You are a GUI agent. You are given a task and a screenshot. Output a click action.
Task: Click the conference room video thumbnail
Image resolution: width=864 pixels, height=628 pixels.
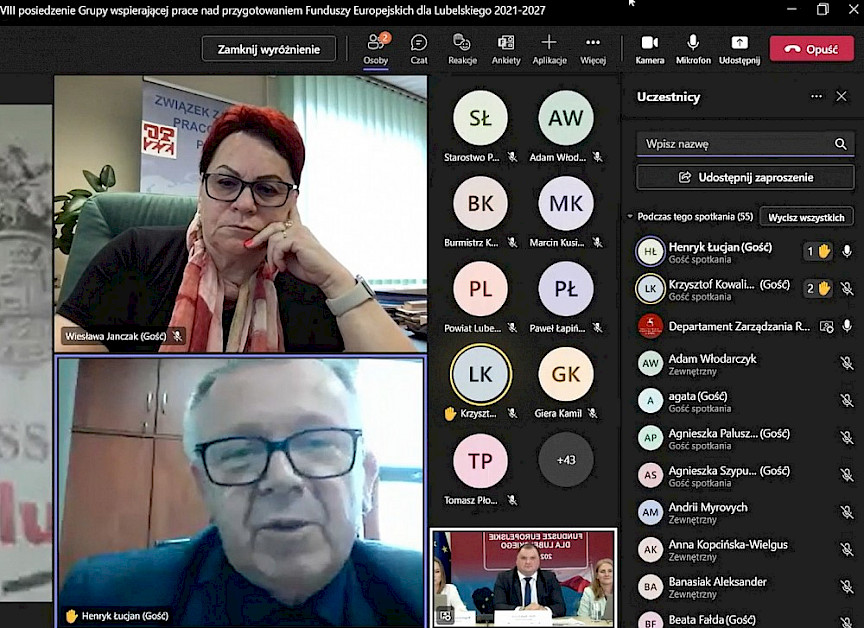pos(523,578)
